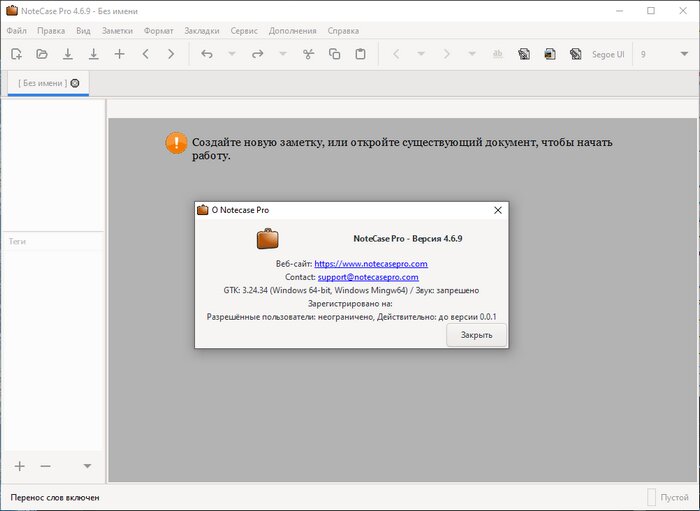The height and width of the screenshot is (511, 700).
Task: Minimize the NoteCase Pro main window
Action: (619, 11)
